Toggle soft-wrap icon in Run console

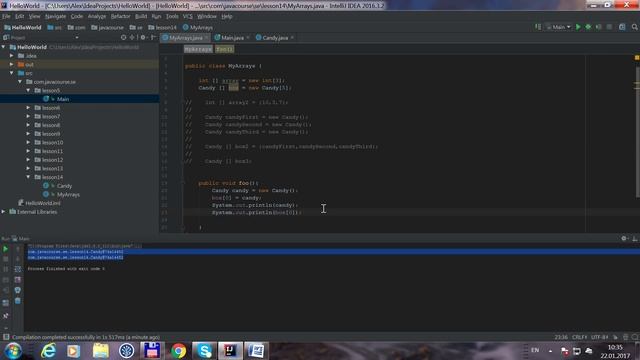click(18, 269)
